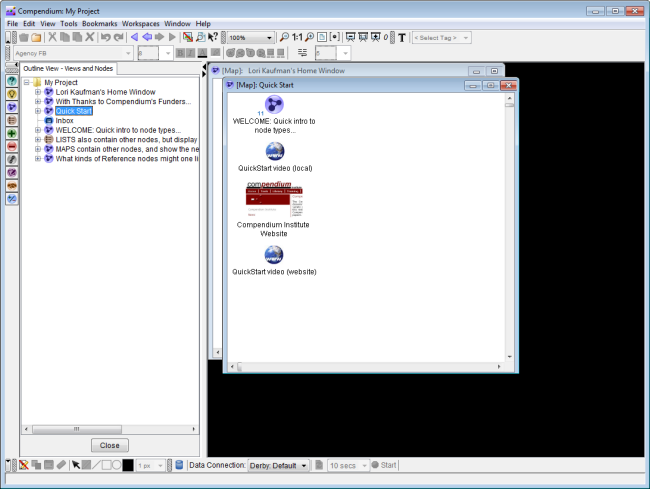Image resolution: width=650 pixels, height=489 pixels.
Task: Select Lori Kaufman's Home Window in the outline tree
Action: 105,92
